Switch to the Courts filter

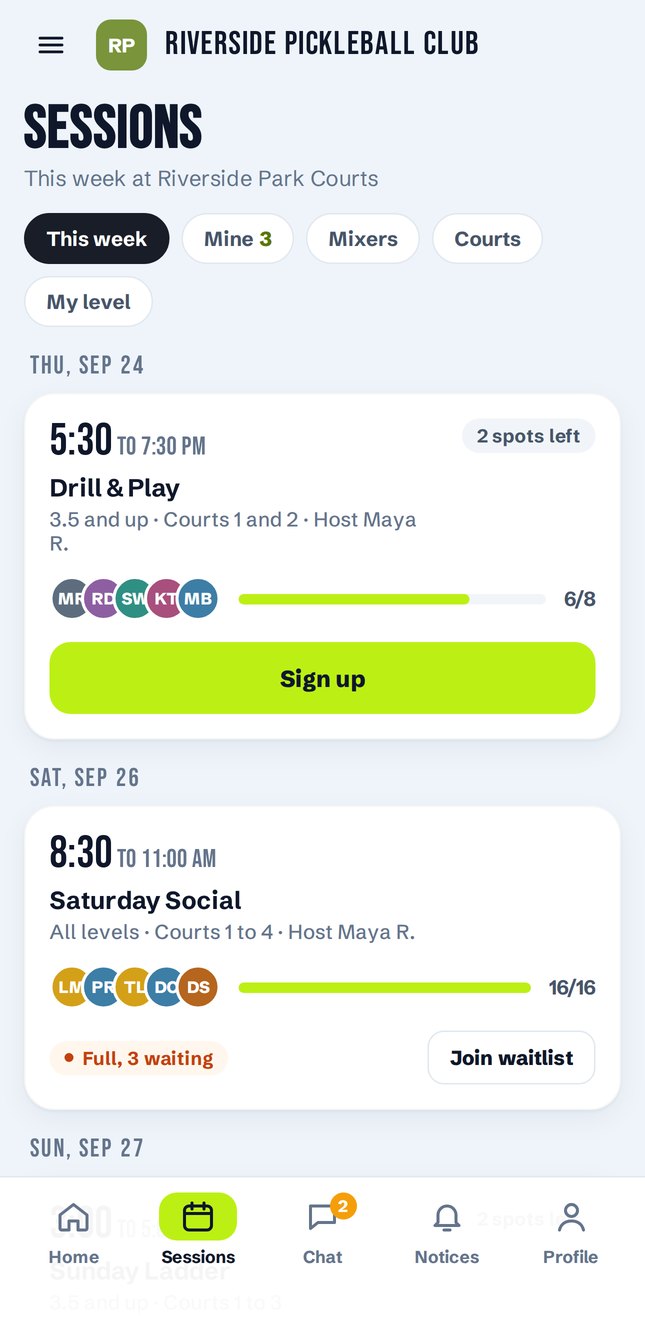487,239
